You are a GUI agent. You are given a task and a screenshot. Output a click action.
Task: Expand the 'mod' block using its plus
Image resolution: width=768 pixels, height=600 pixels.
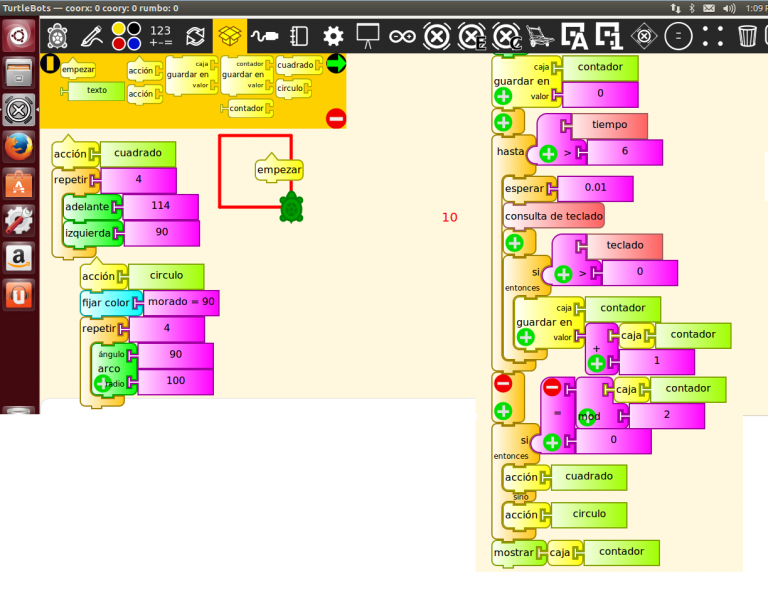[586, 418]
